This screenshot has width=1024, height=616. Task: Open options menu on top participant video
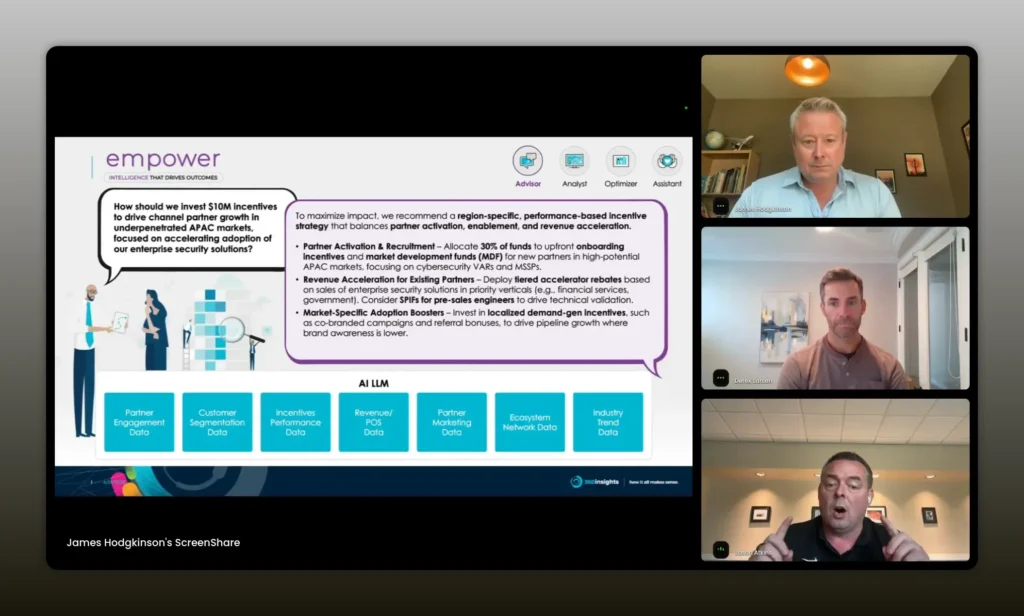click(x=720, y=206)
